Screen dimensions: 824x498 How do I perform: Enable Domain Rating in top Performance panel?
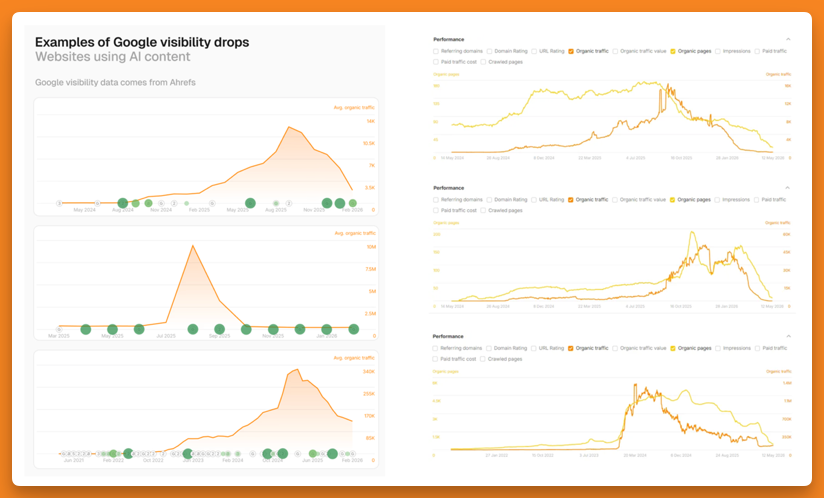click(x=489, y=51)
